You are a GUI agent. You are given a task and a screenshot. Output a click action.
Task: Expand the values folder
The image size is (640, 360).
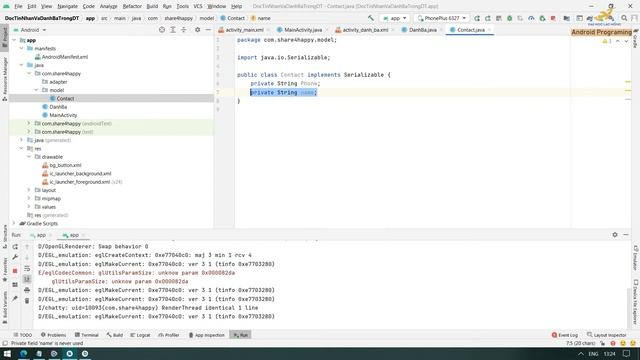(29, 207)
